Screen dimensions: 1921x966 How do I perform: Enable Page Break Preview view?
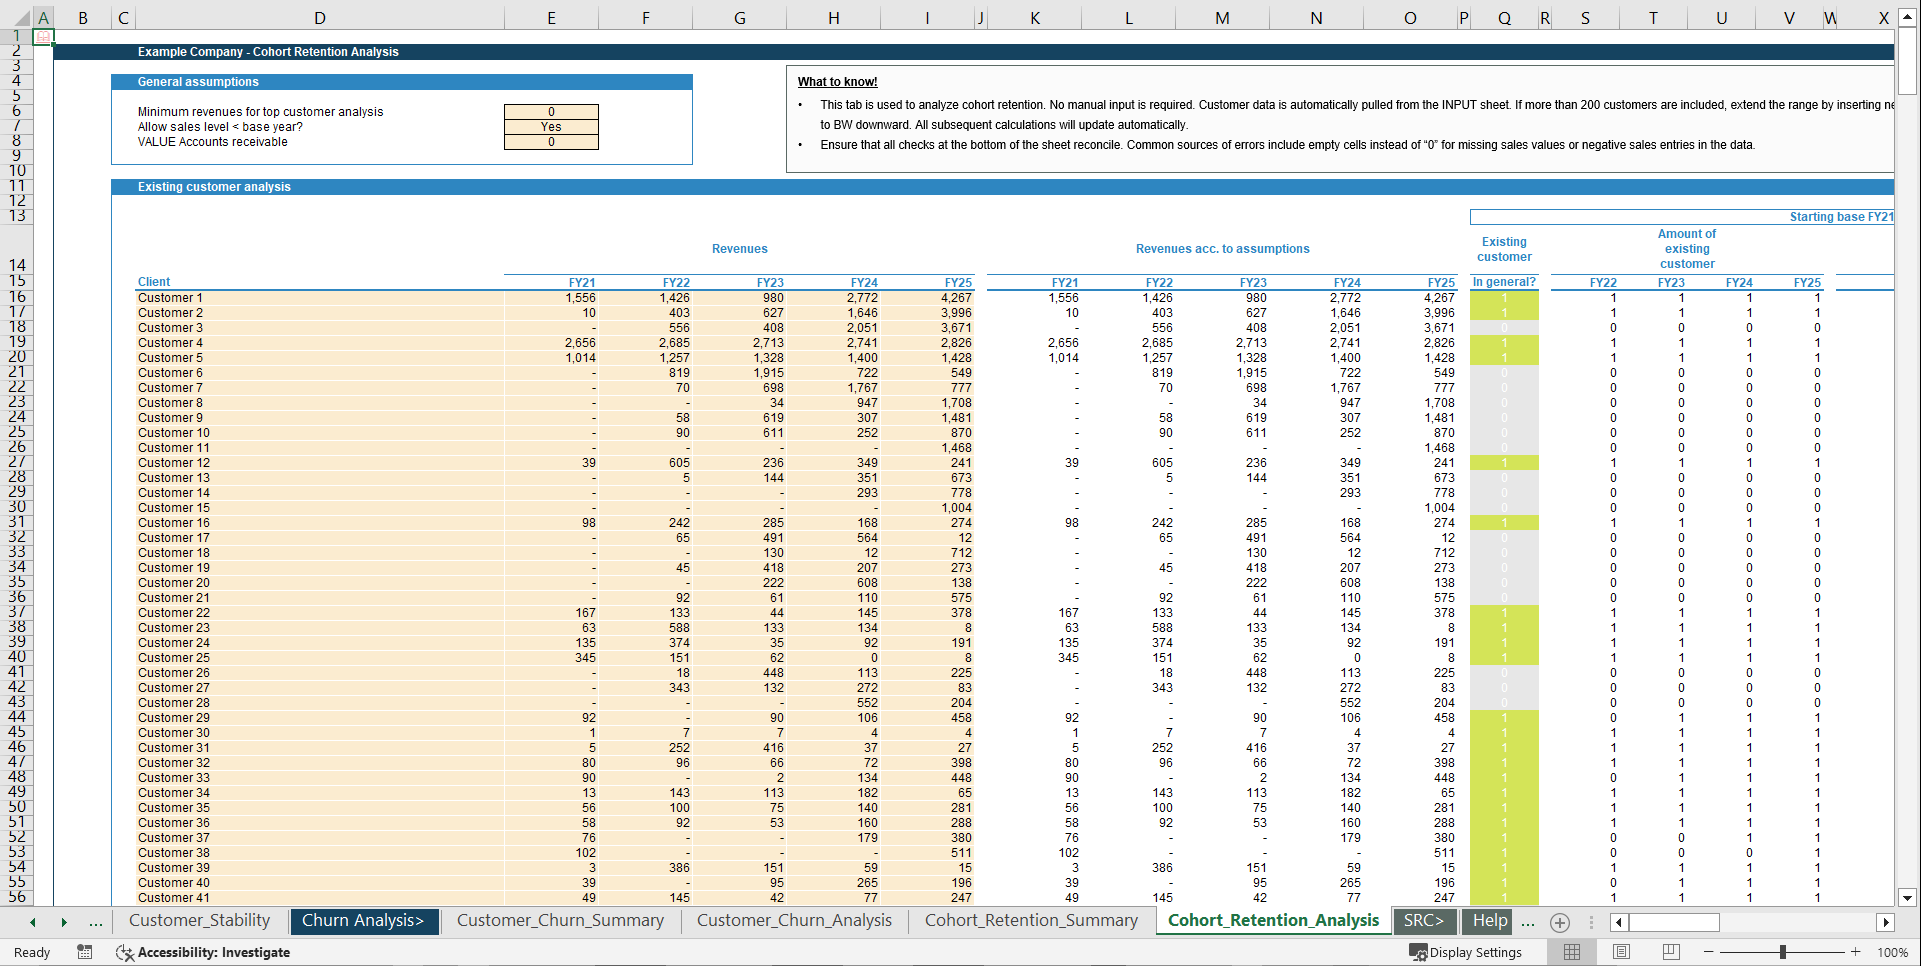tap(1671, 952)
